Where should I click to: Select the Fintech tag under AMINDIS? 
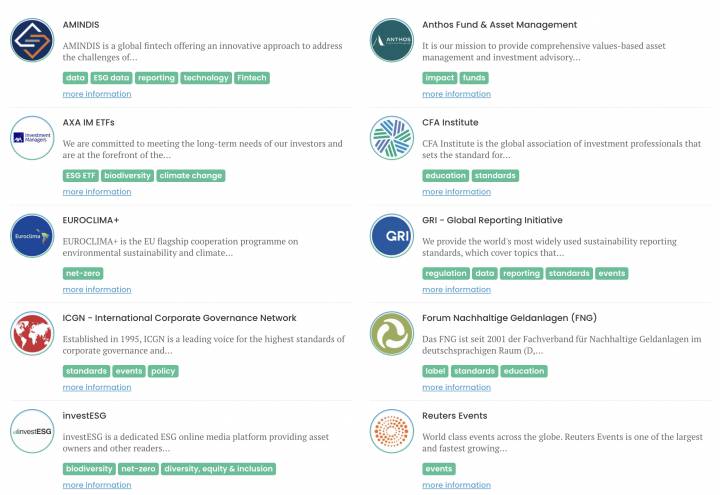click(x=252, y=78)
